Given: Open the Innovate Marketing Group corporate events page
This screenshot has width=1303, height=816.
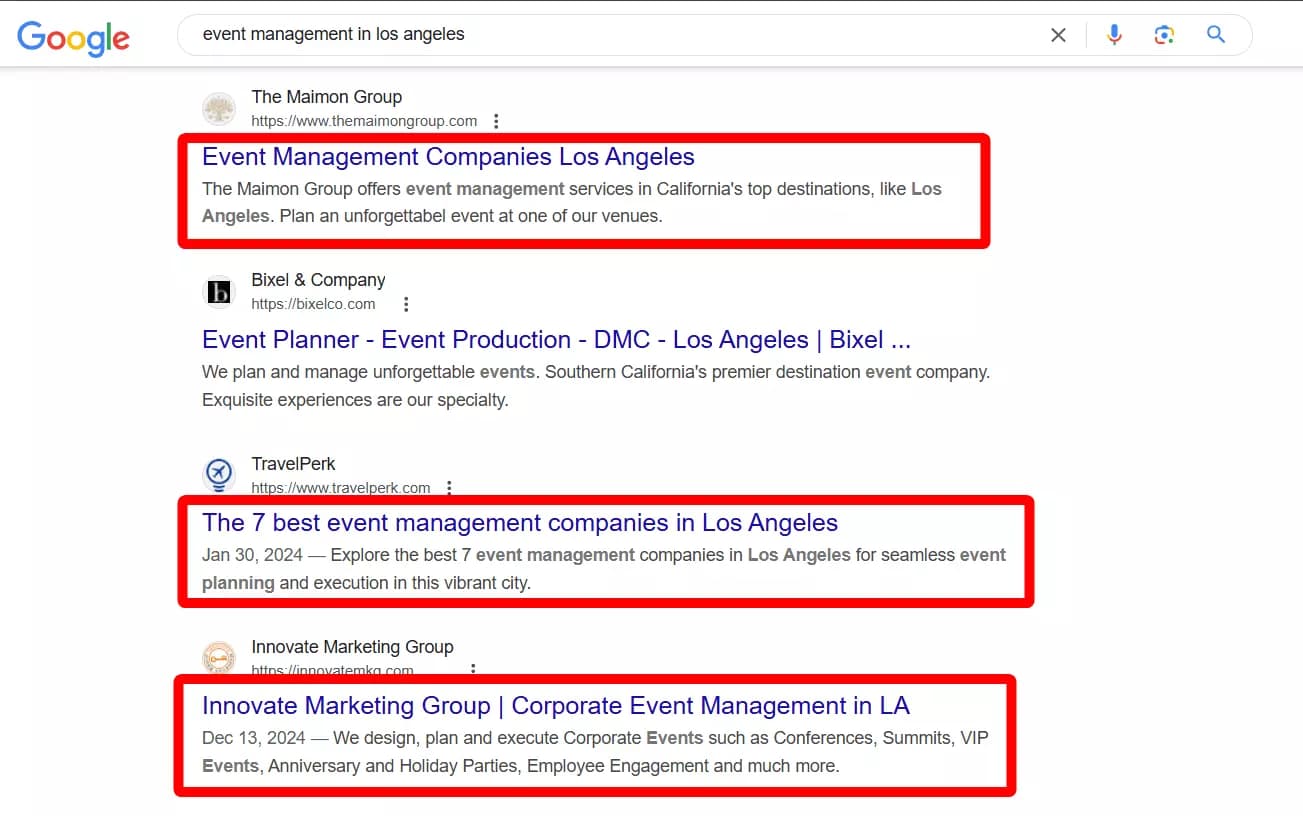Looking at the screenshot, I should 556,705.
